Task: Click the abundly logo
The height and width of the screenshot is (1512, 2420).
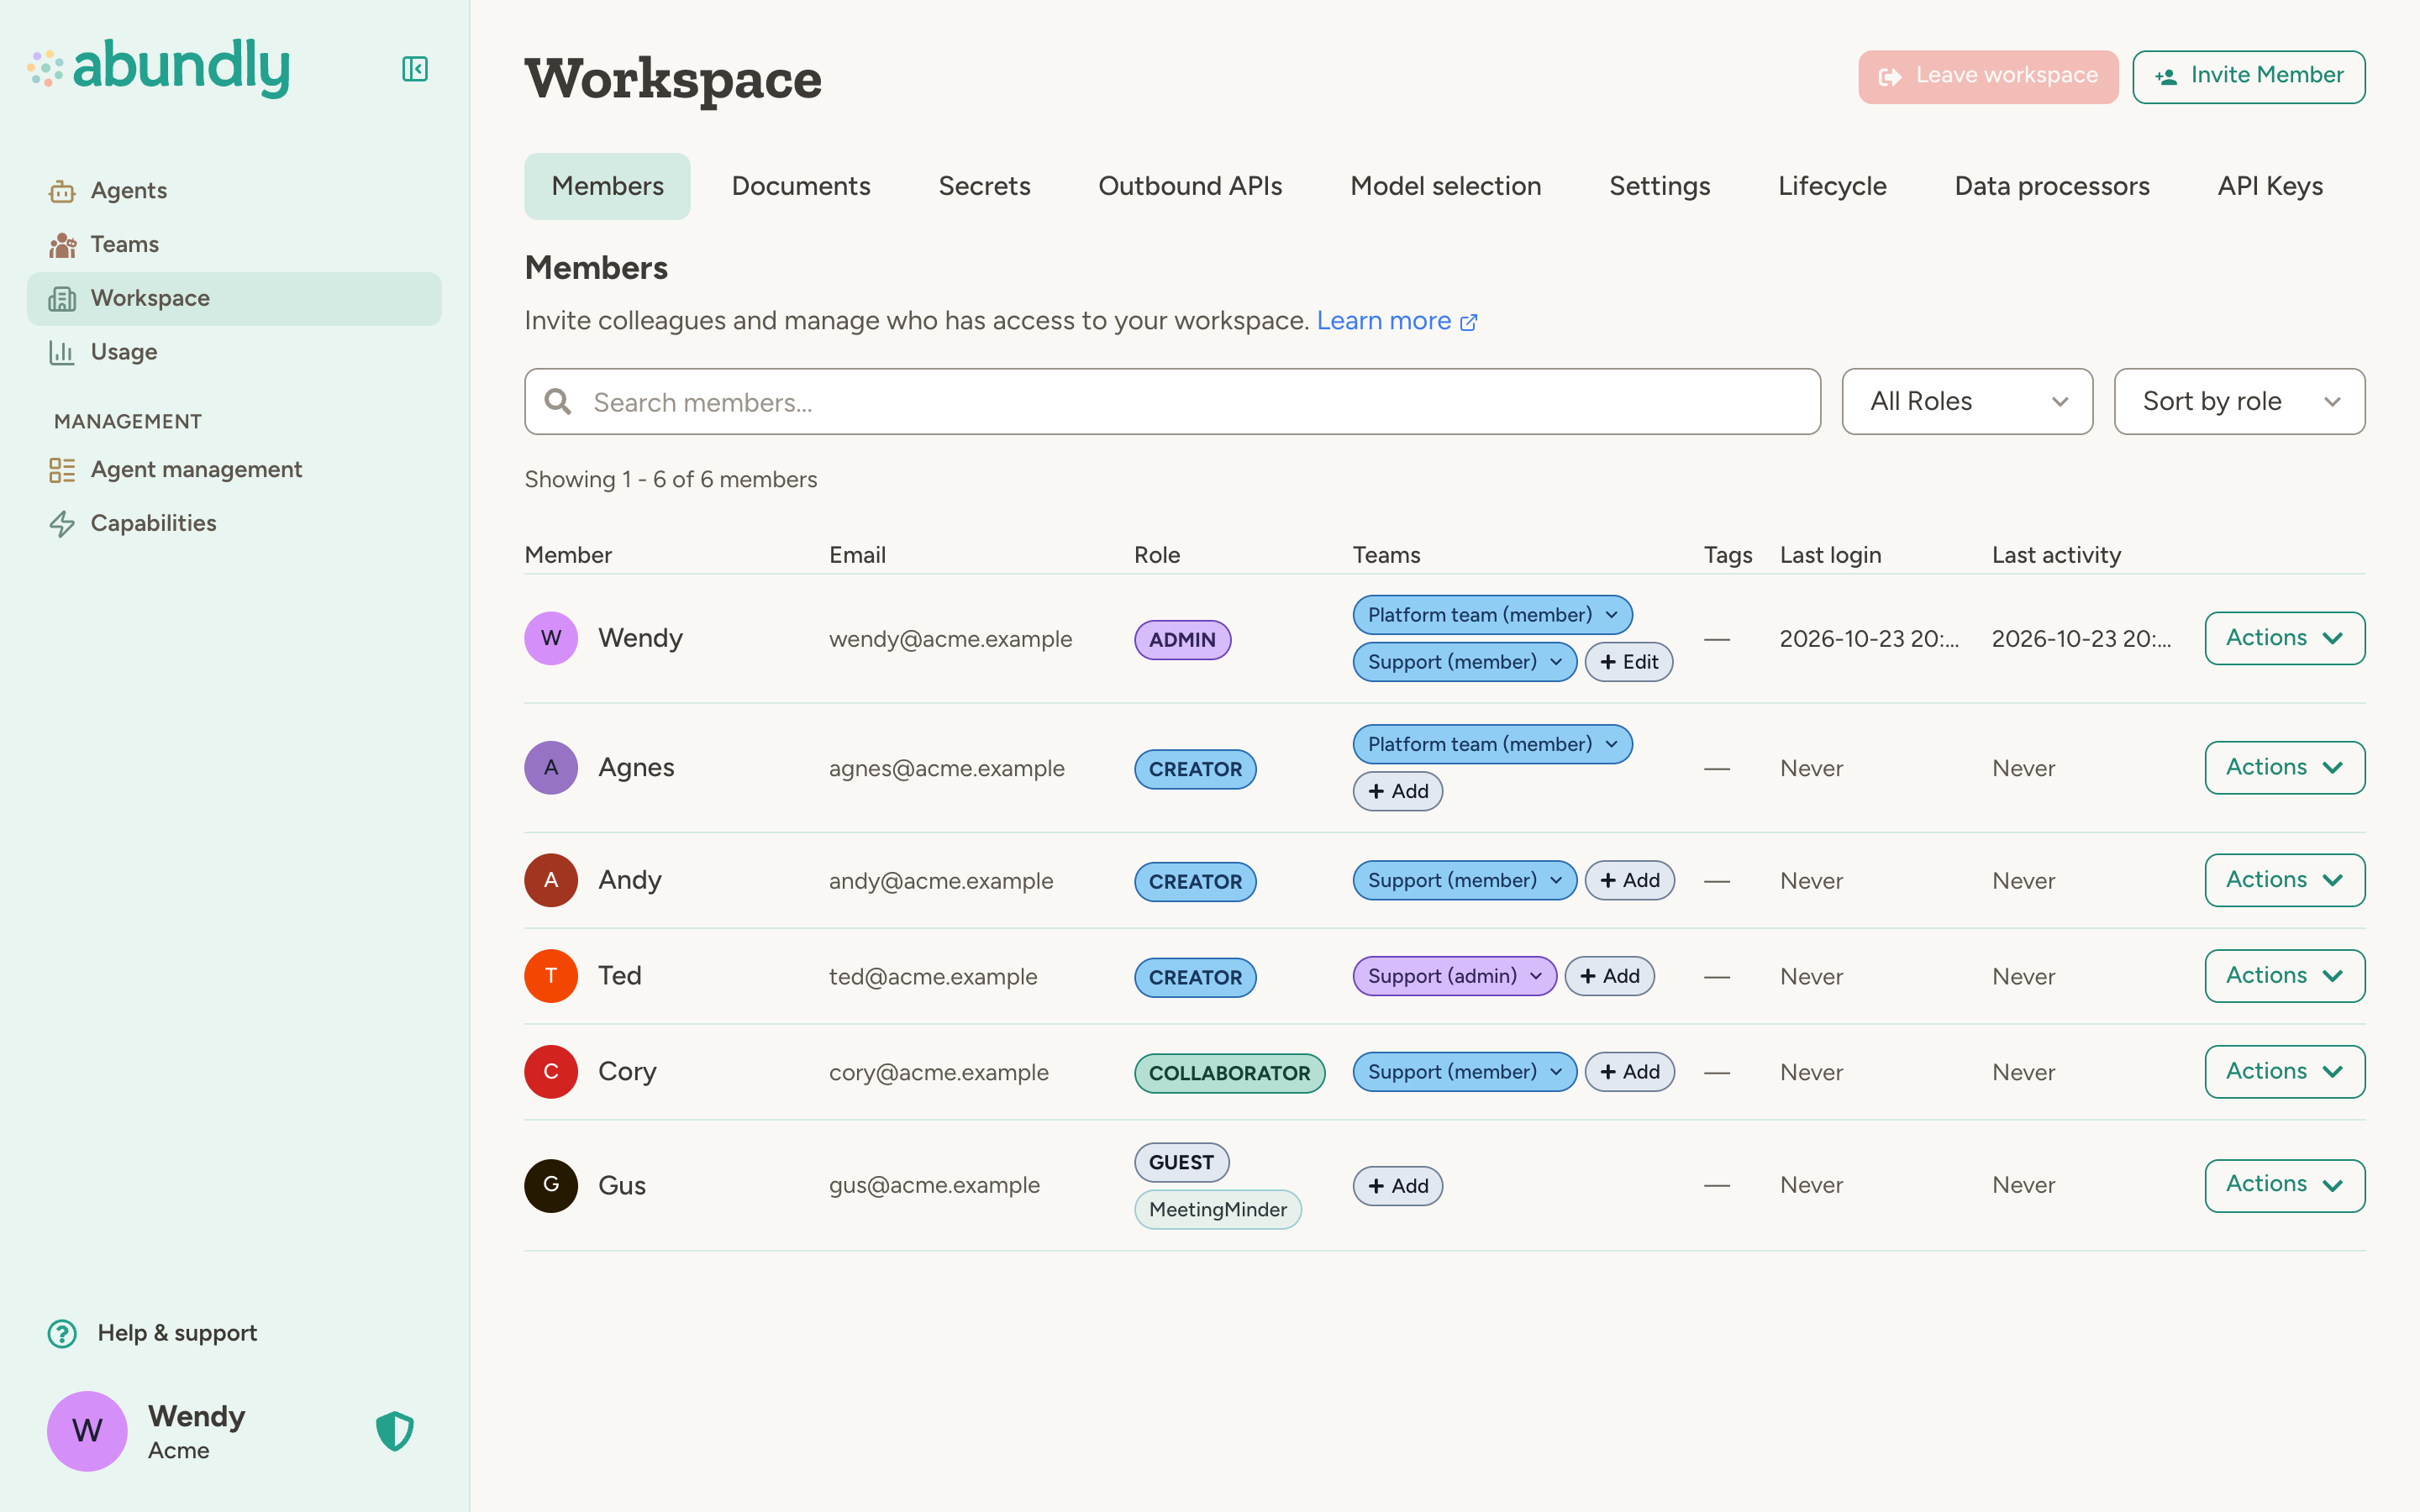Action: point(159,68)
